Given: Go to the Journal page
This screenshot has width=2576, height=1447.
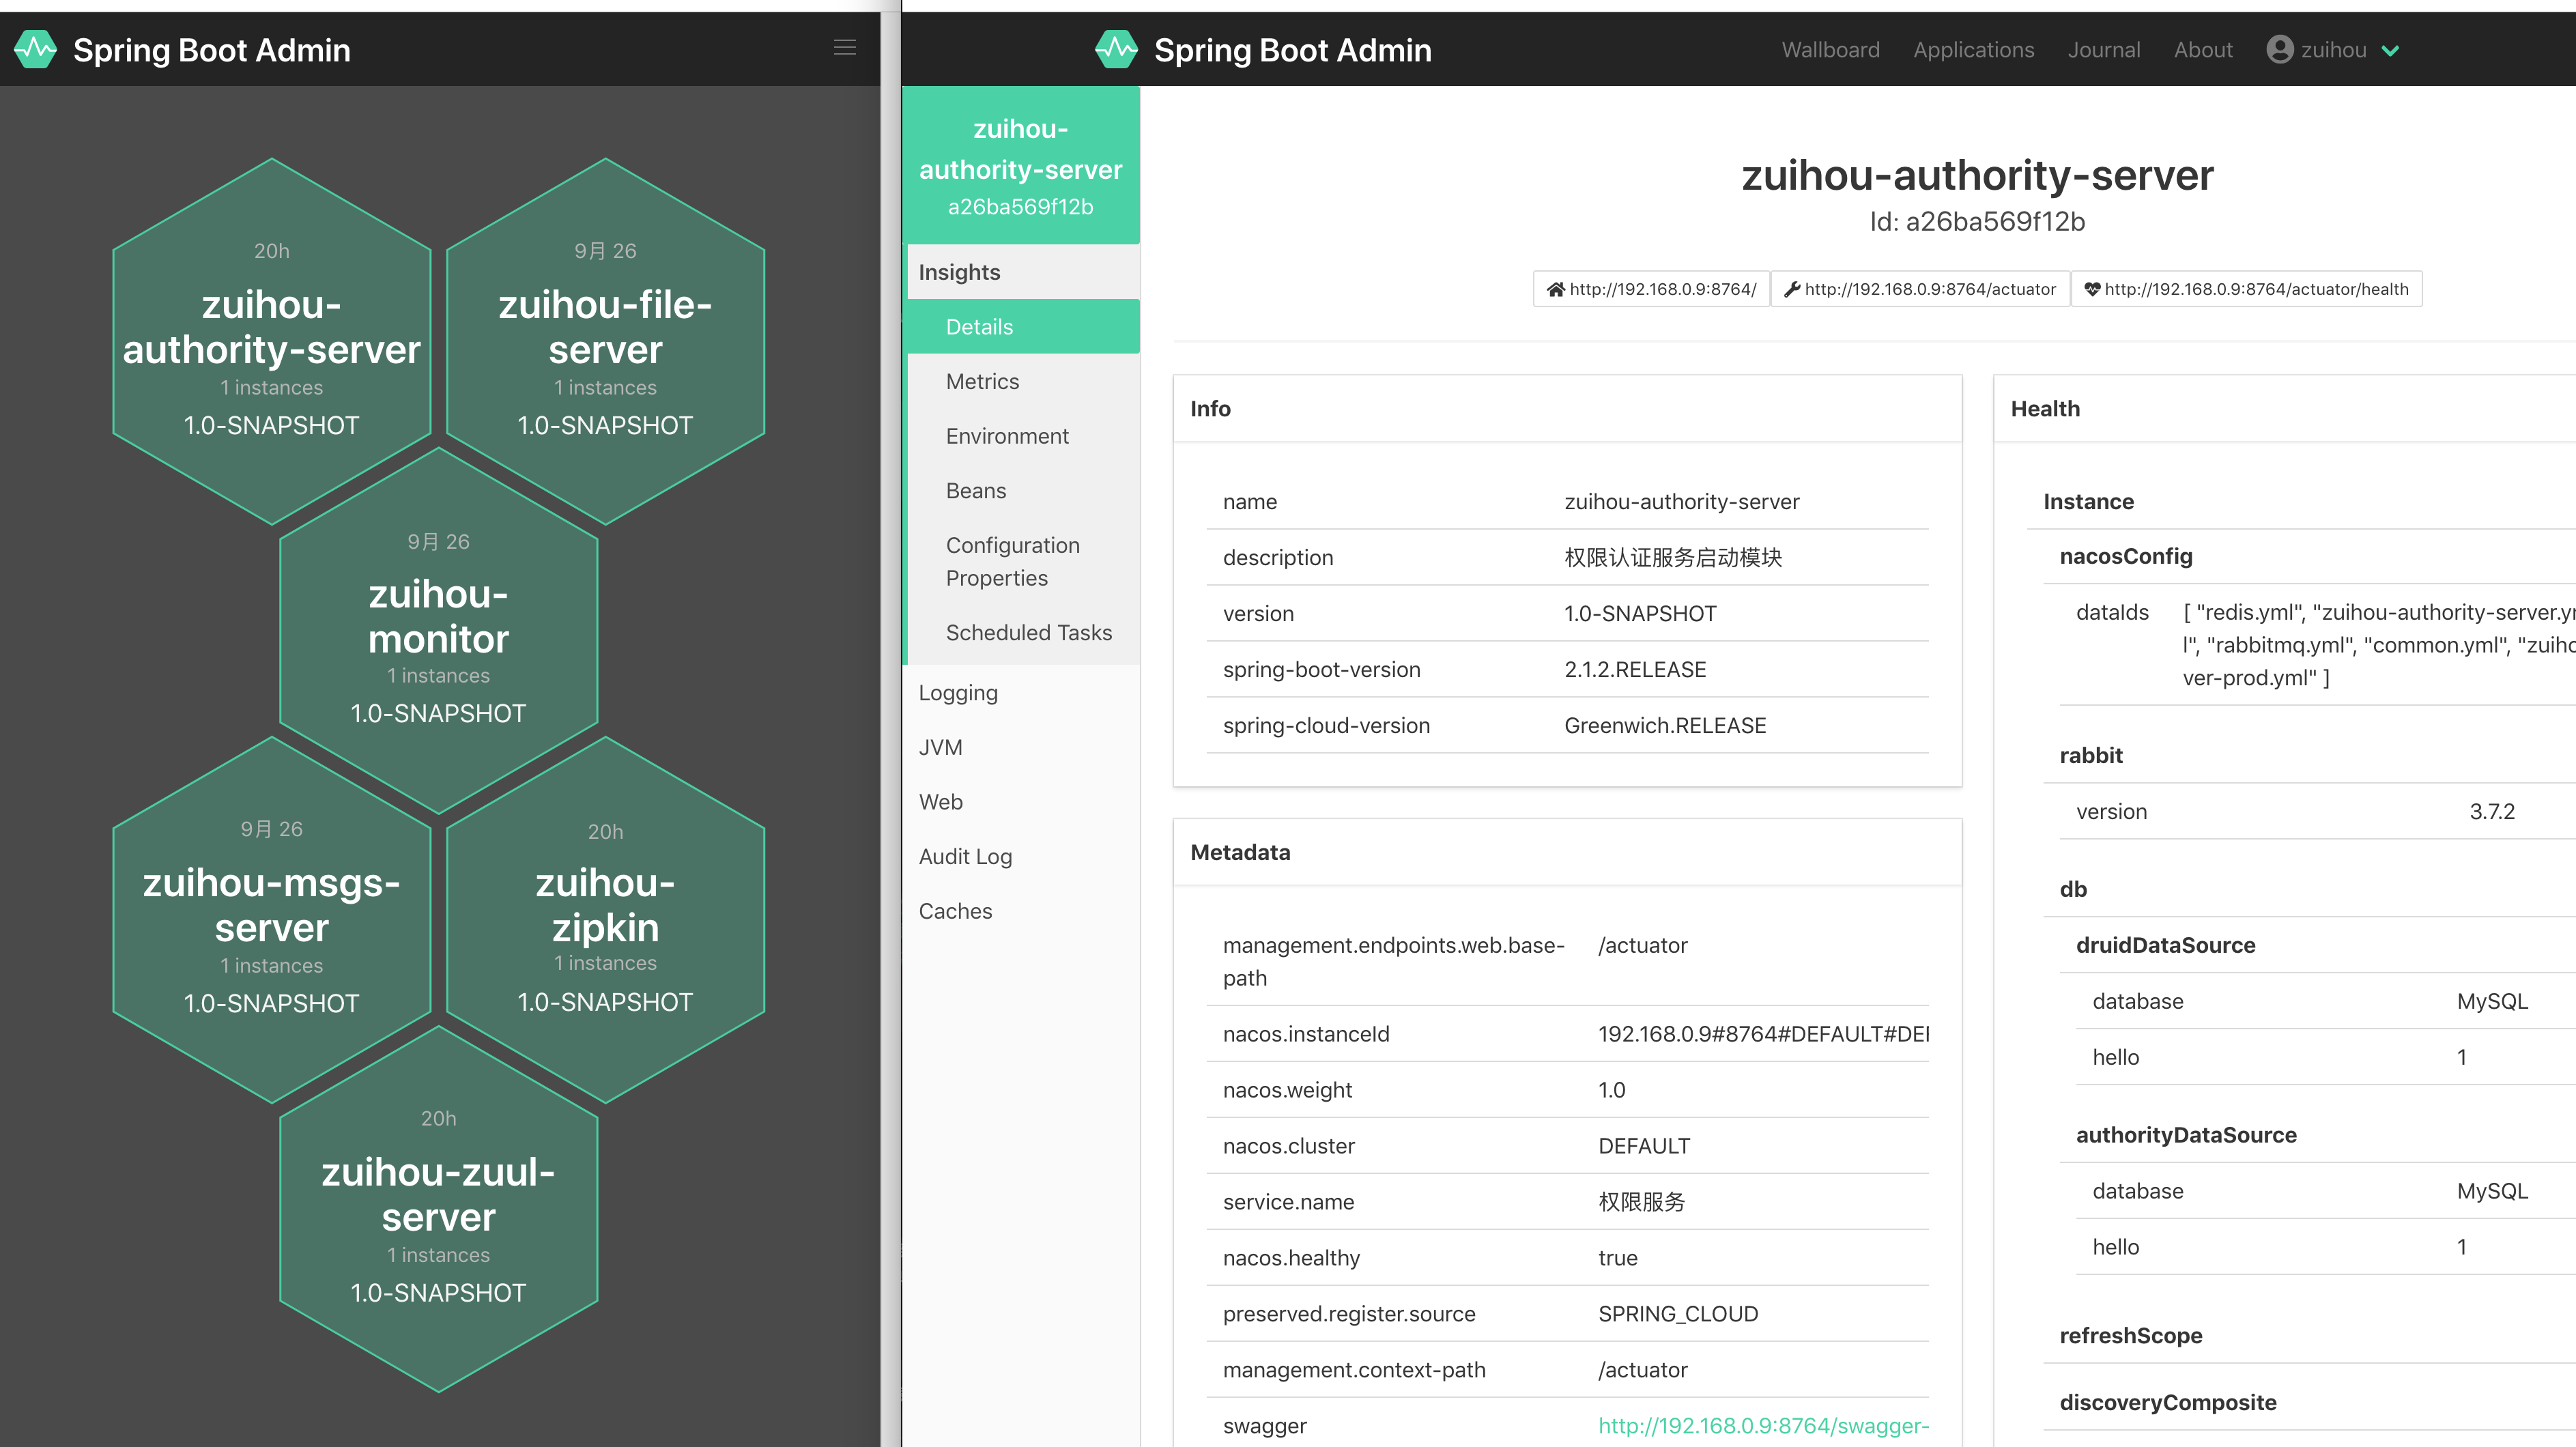Looking at the screenshot, I should click(2103, 50).
